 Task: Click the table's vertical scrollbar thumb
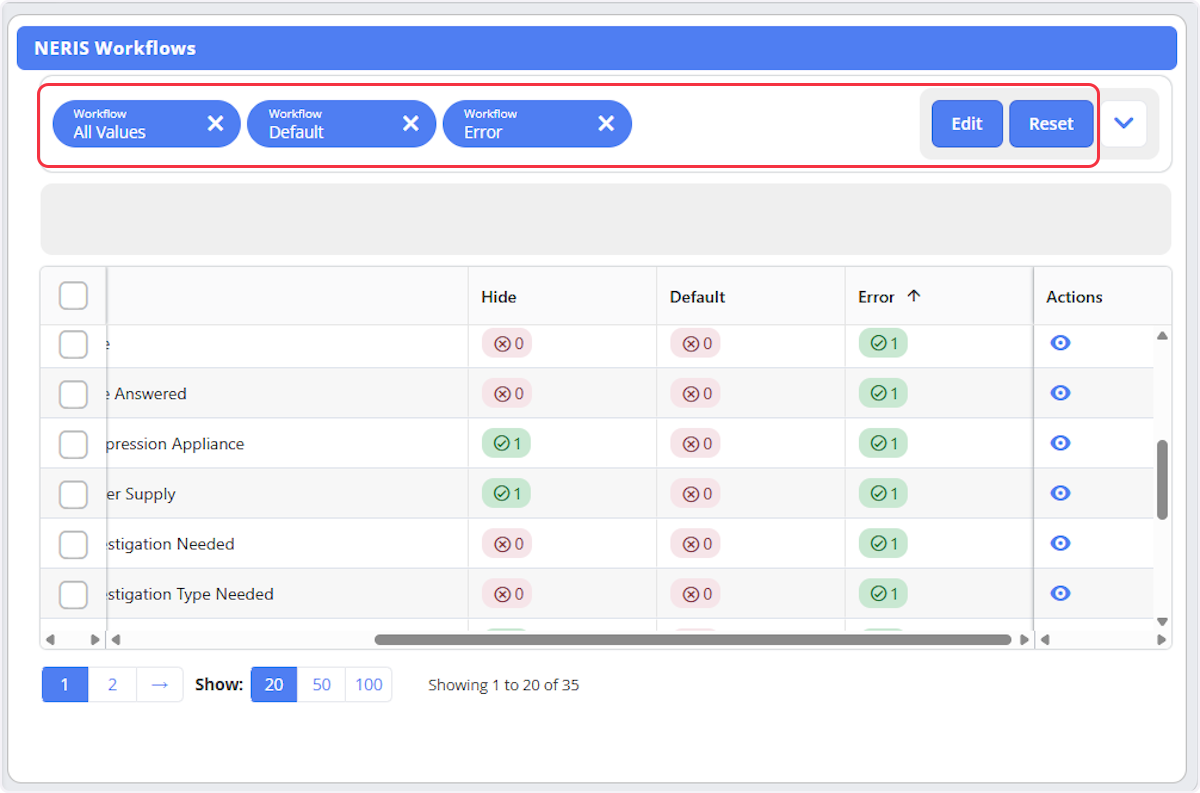1162,480
